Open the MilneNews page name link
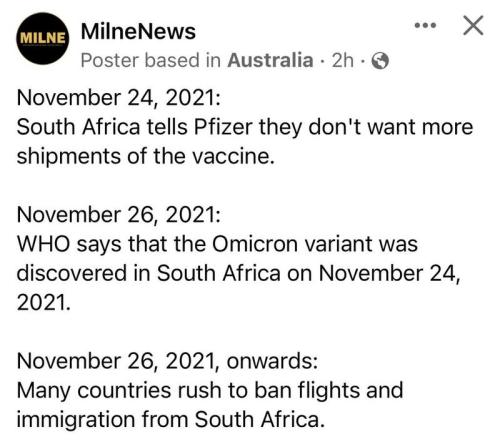500x447 pixels. pyautogui.click(x=138, y=32)
